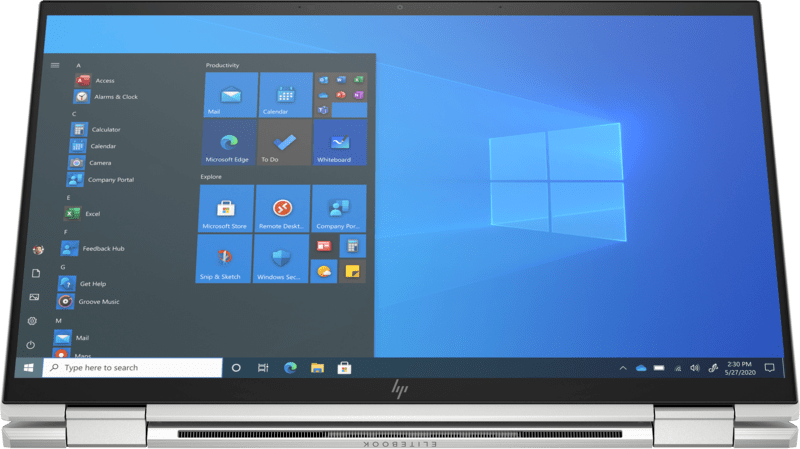Open PowerPoint in the Office tile folder
800x449 pixels.
point(341,95)
